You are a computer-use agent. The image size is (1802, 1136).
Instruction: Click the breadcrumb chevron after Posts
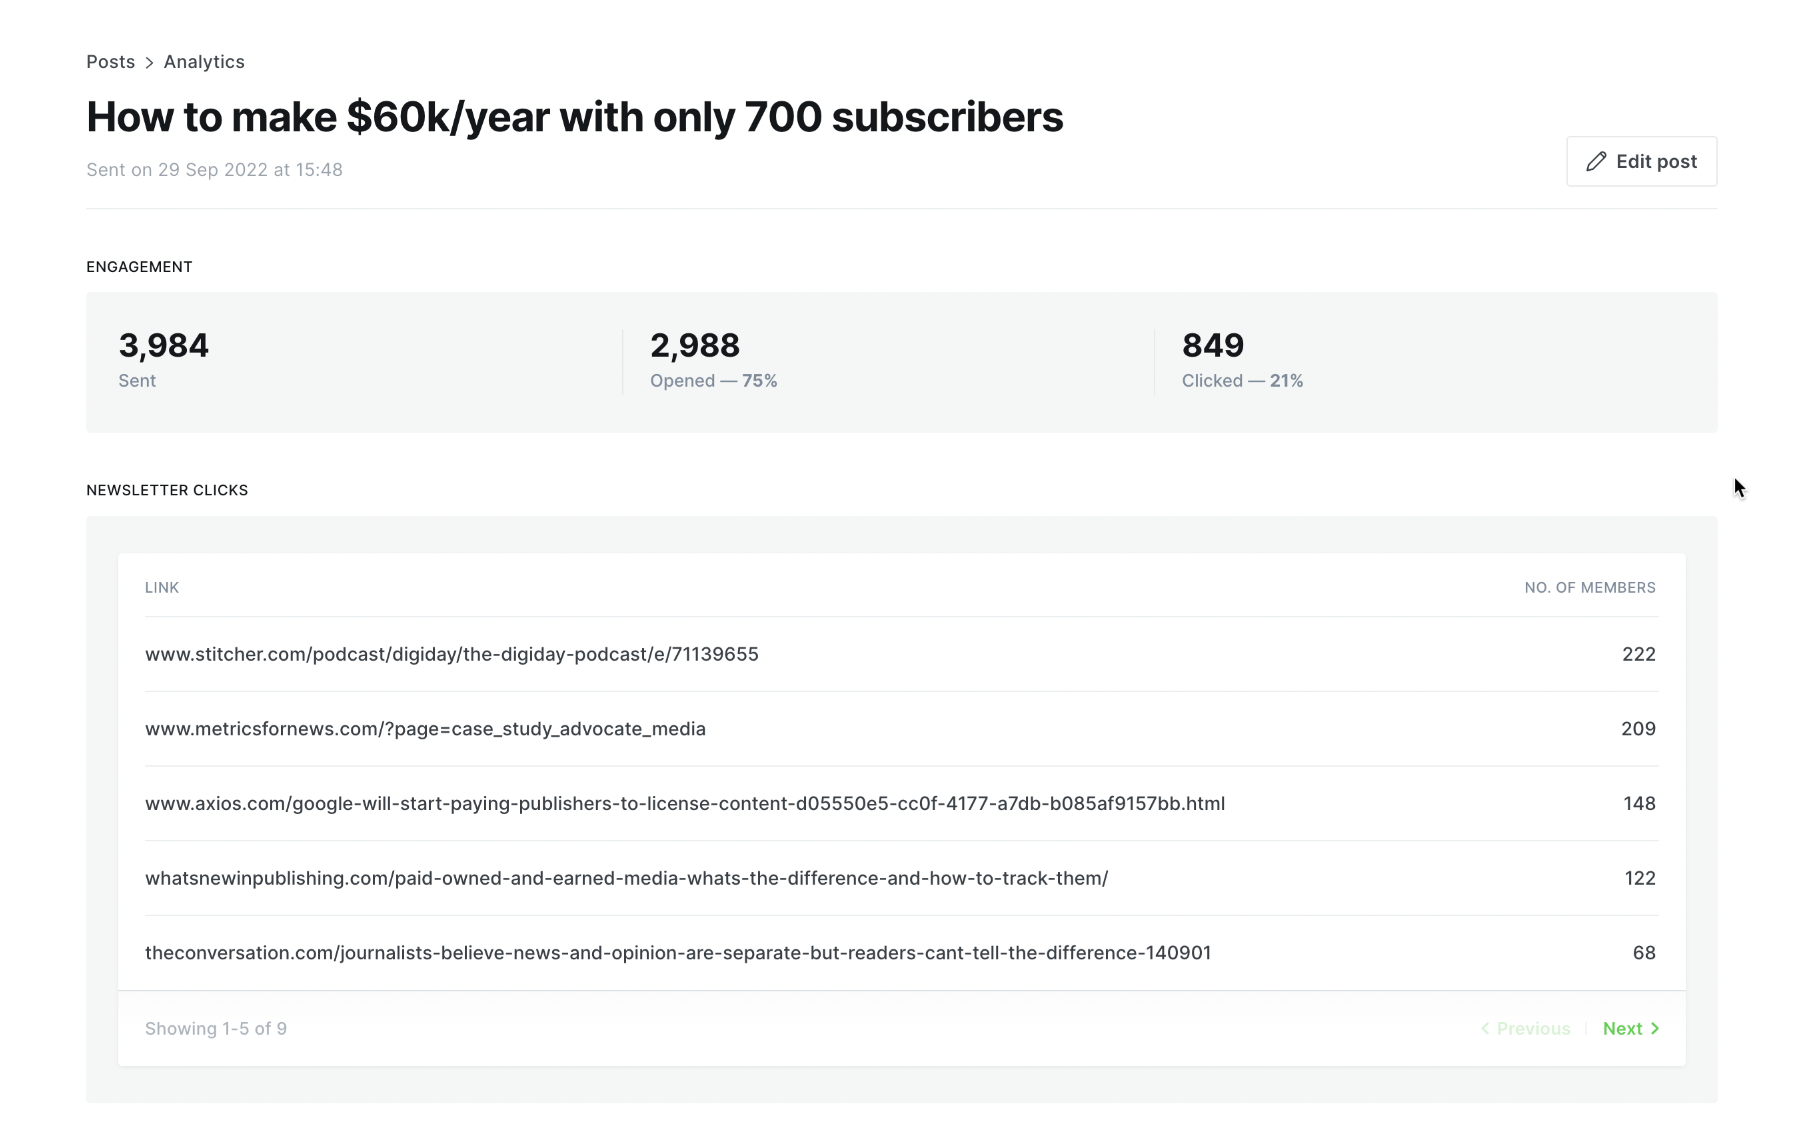point(149,63)
